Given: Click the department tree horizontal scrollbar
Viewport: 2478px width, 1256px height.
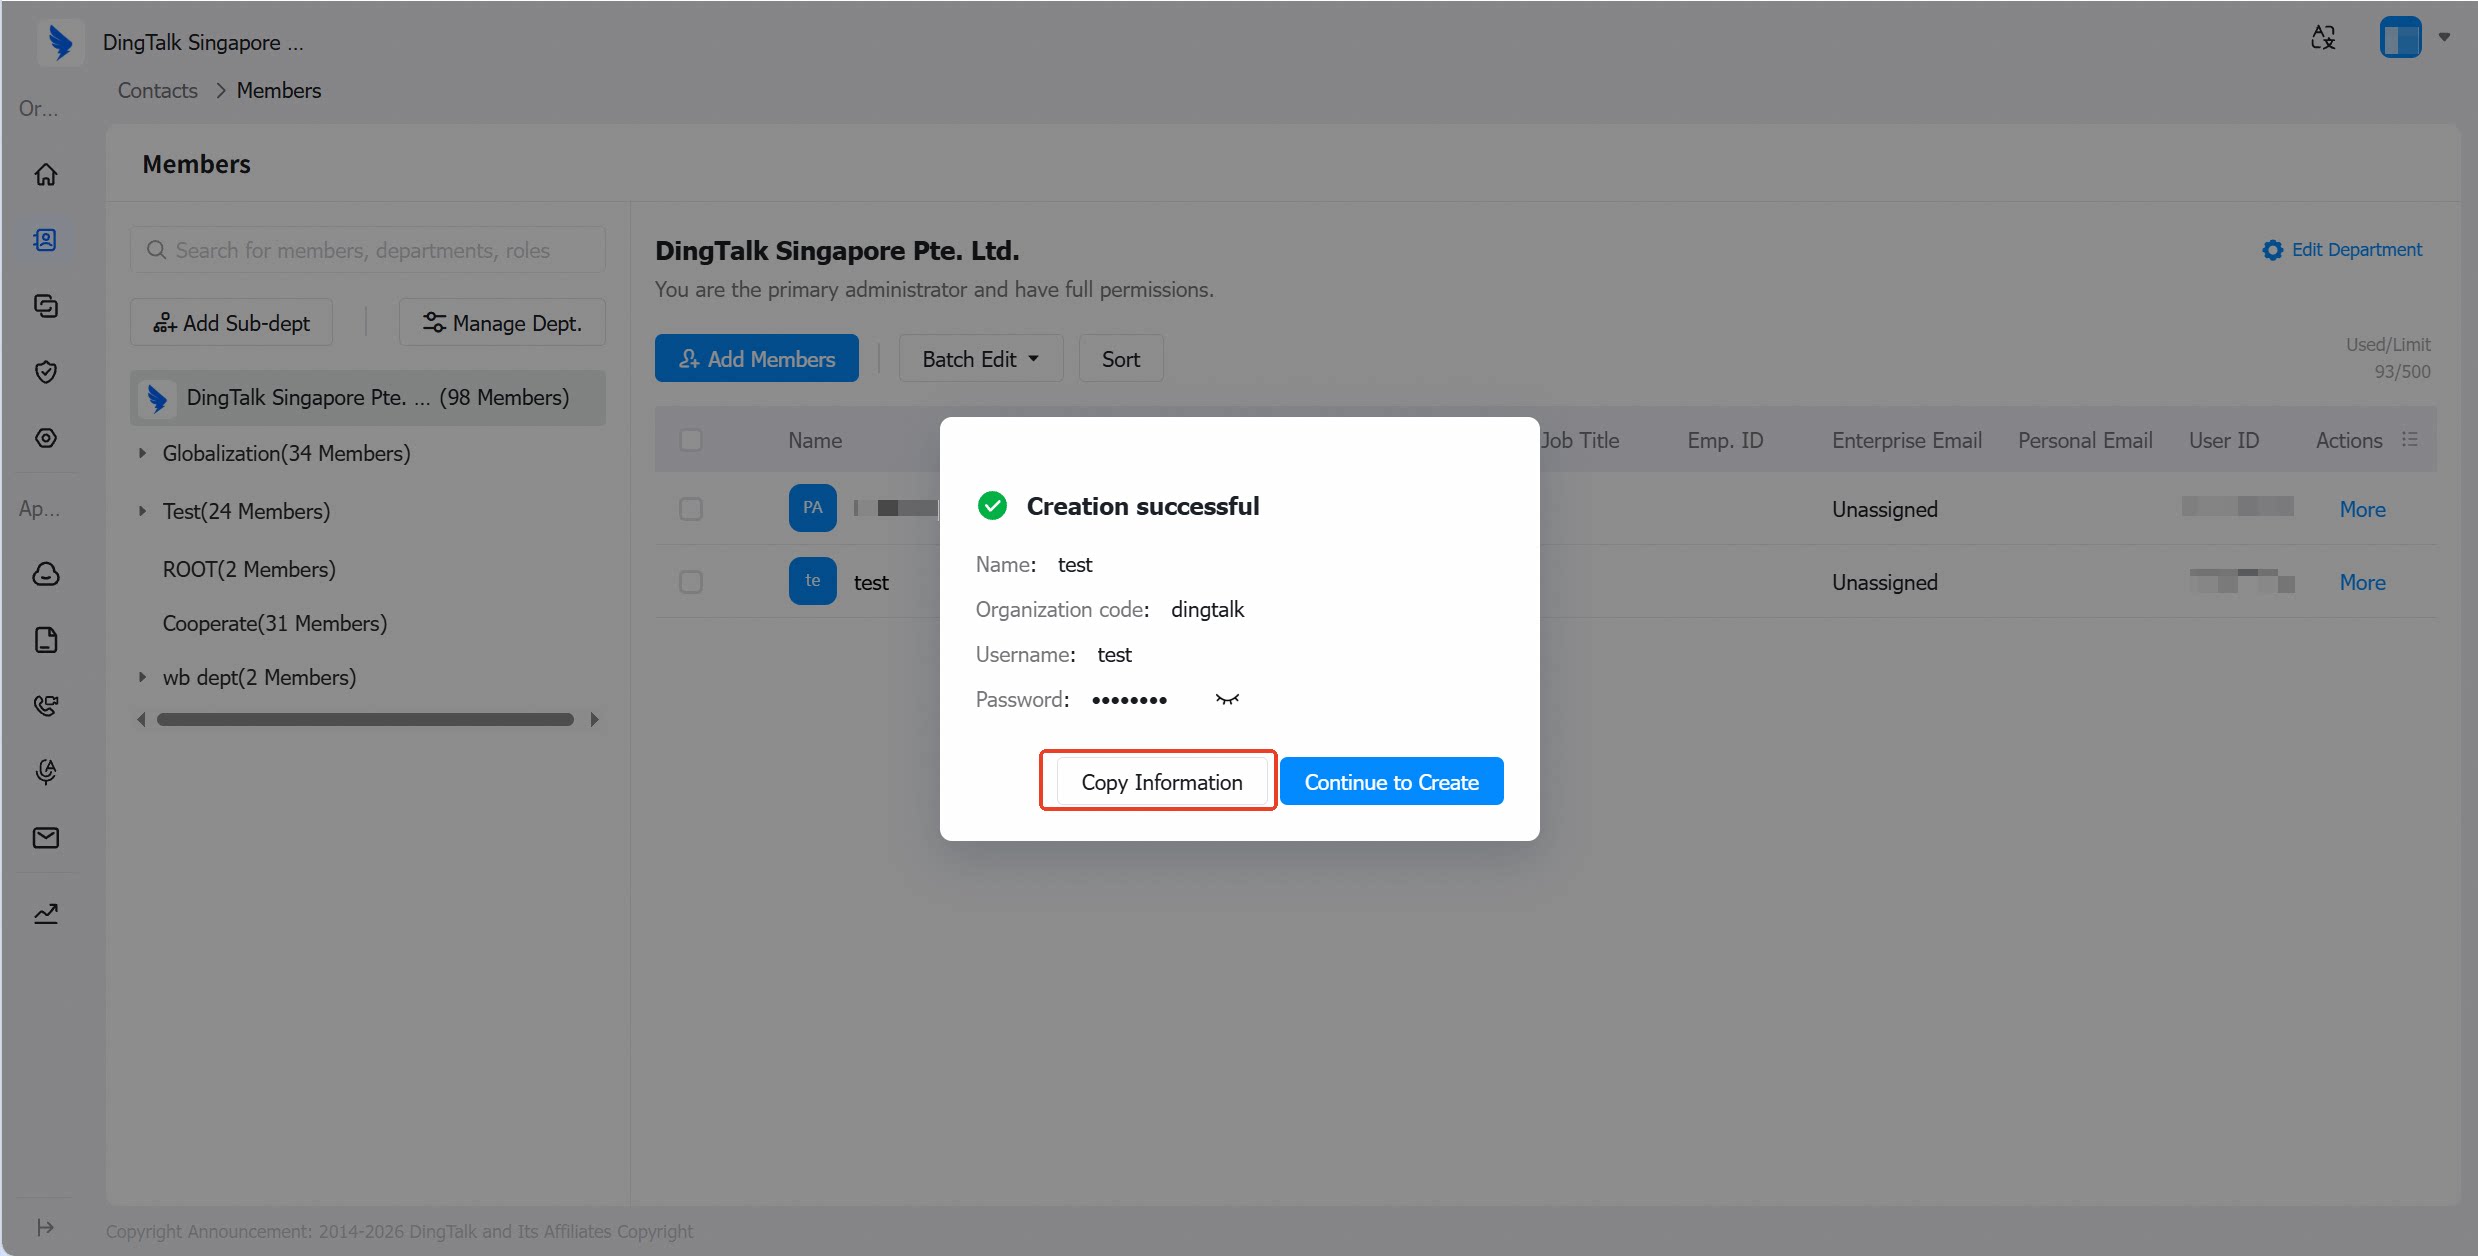Looking at the screenshot, I should [366, 720].
